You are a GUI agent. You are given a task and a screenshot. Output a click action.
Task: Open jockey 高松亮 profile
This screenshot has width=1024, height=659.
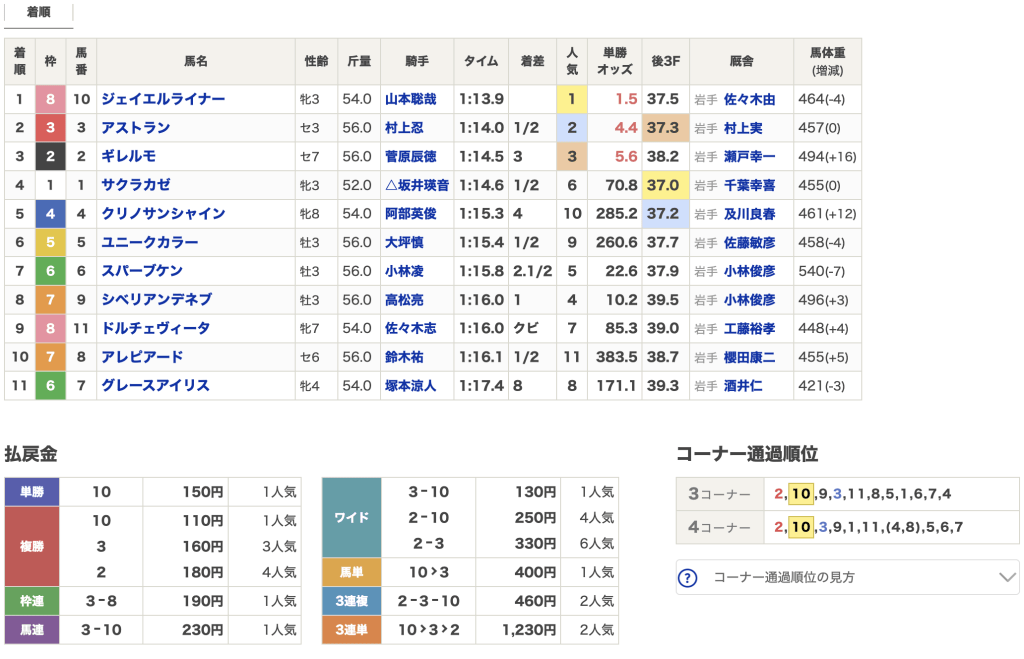[x=404, y=300]
